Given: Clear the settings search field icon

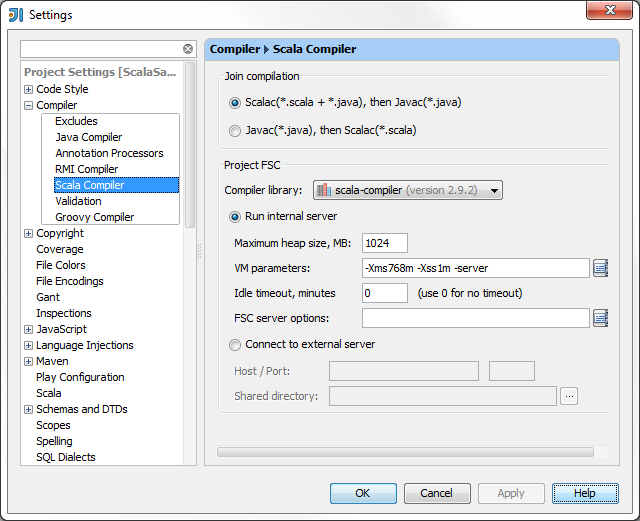Looking at the screenshot, I should (188, 49).
